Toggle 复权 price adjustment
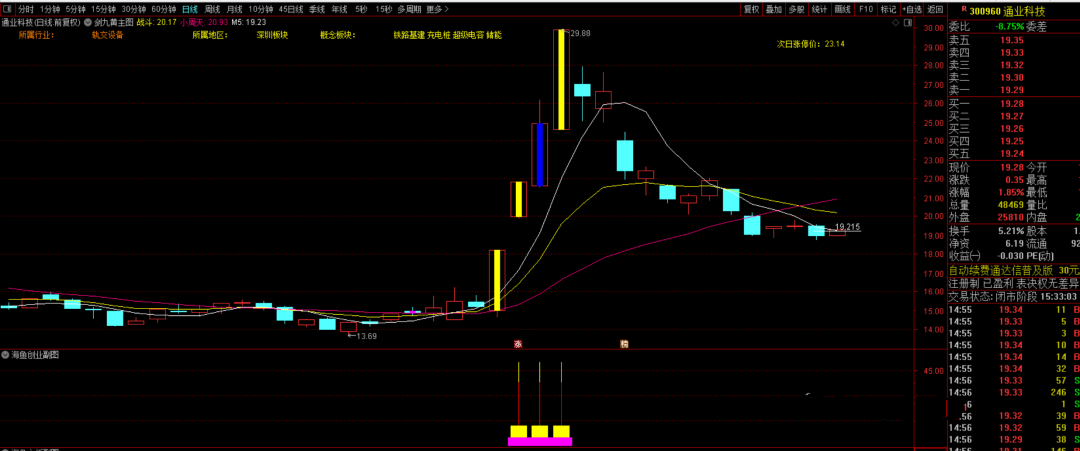The height and width of the screenshot is (451, 1080). click(751, 9)
